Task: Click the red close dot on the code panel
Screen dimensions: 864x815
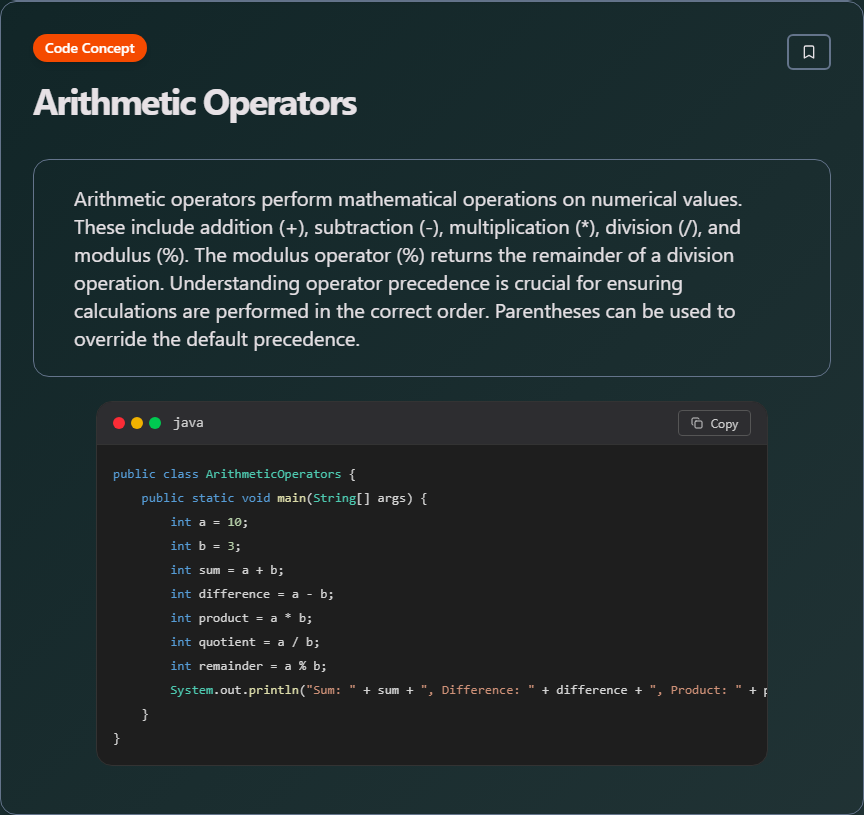Action: [118, 422]
